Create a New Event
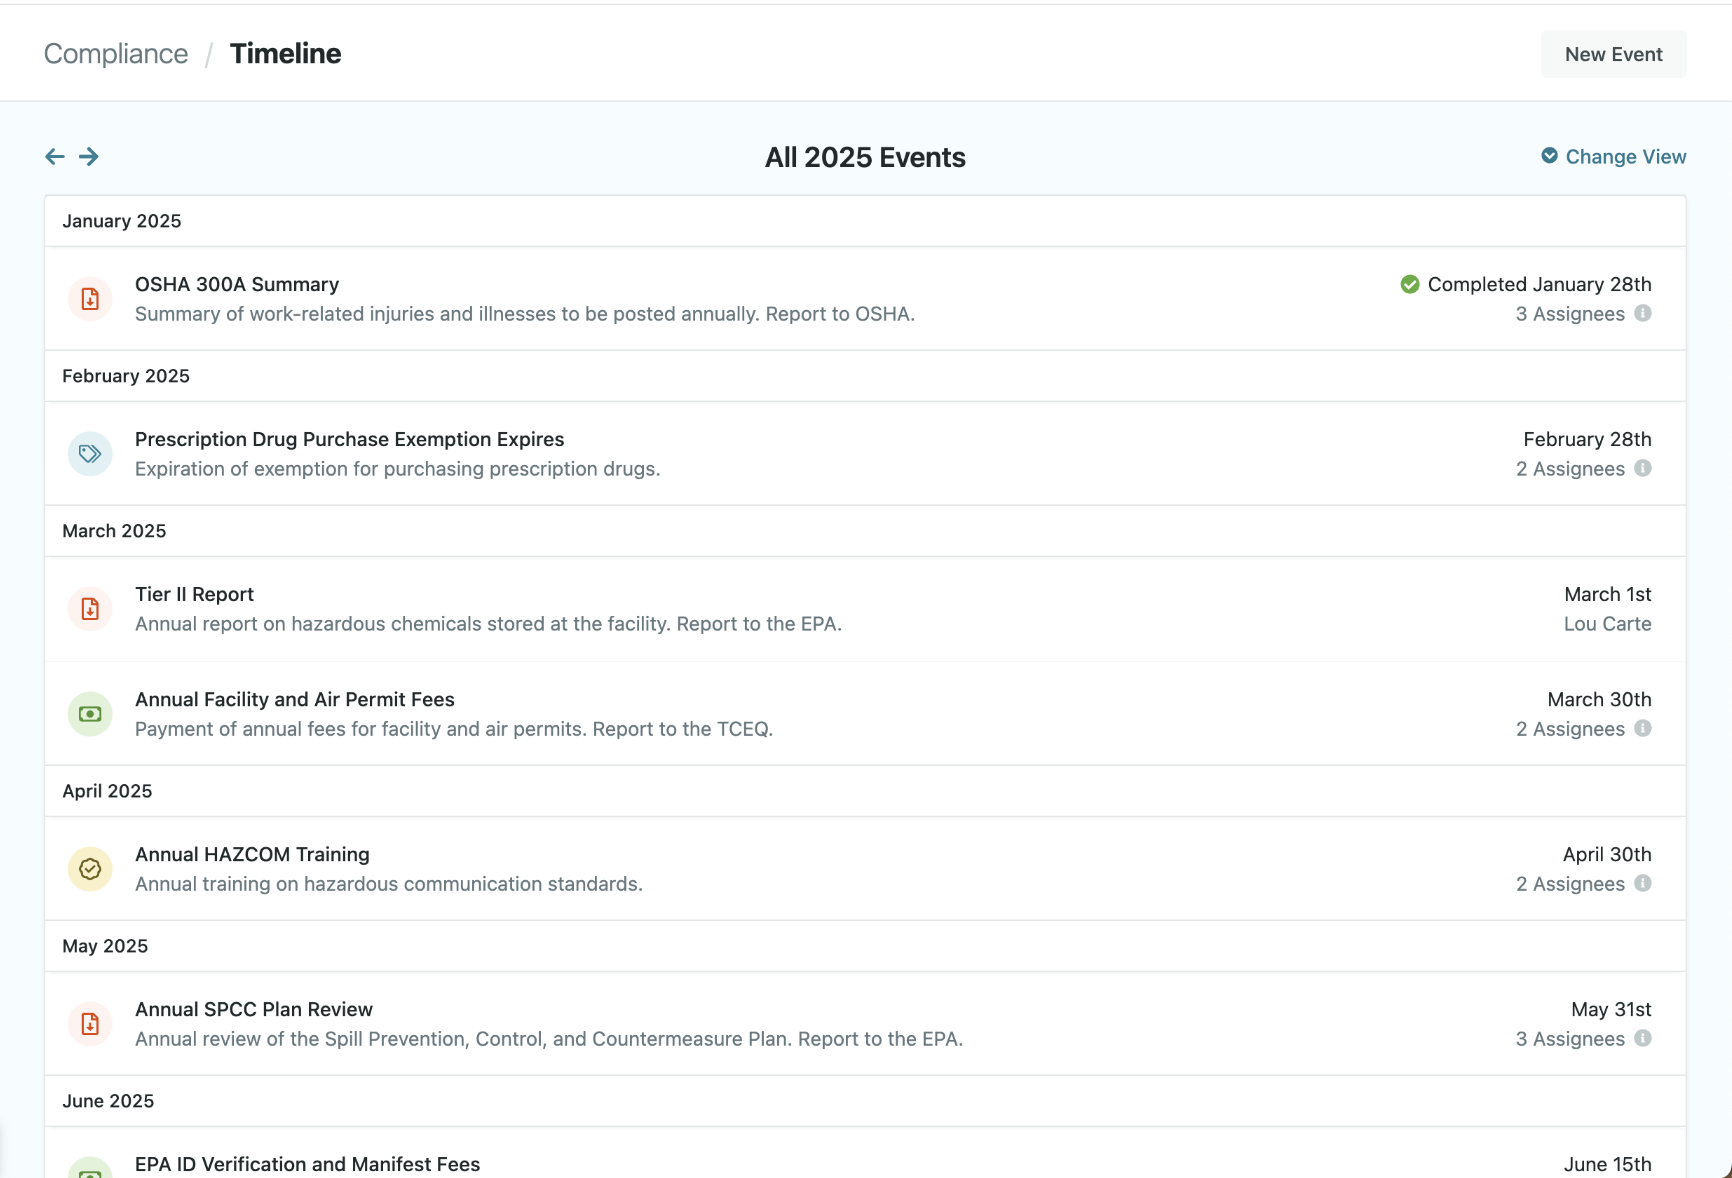This screenshot has width=1732, height=1178. coord(1613,54)
